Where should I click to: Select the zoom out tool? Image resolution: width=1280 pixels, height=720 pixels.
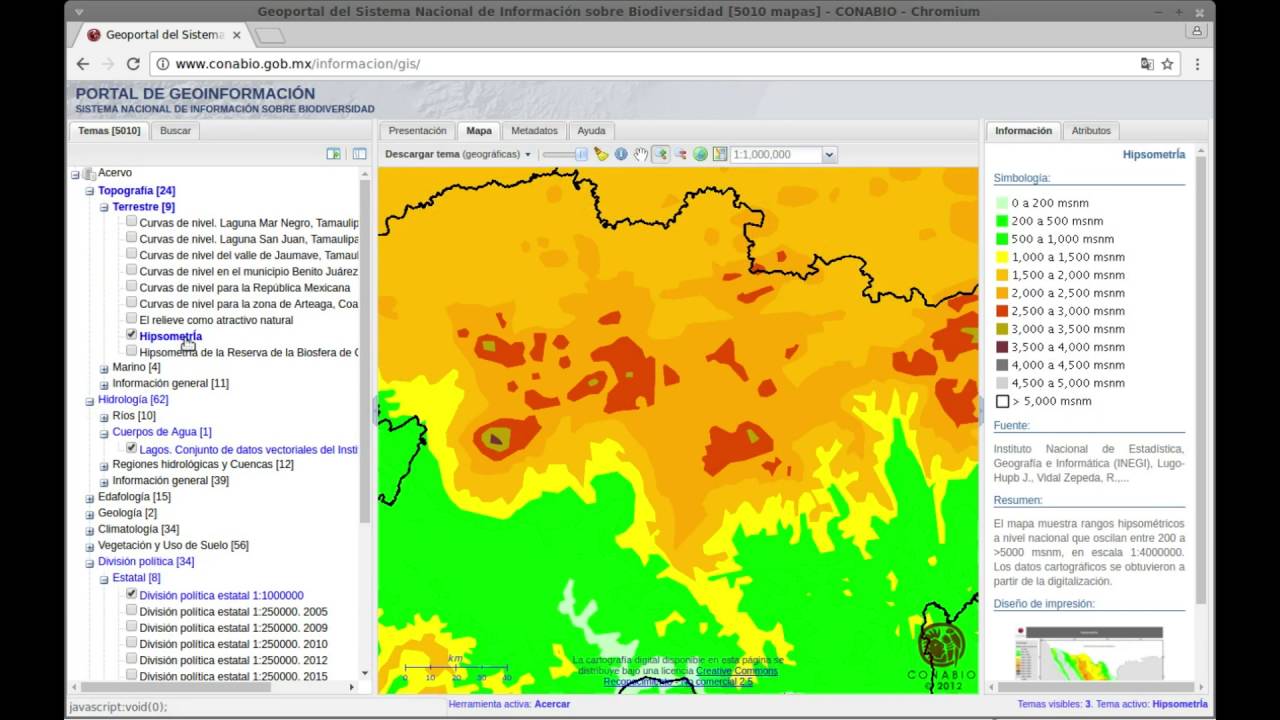(681, 154)
